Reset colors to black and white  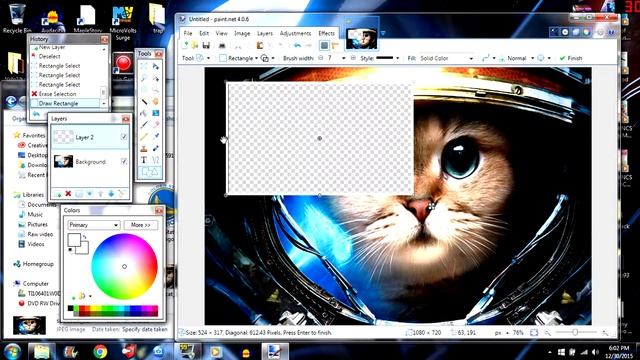click(71, 250)
